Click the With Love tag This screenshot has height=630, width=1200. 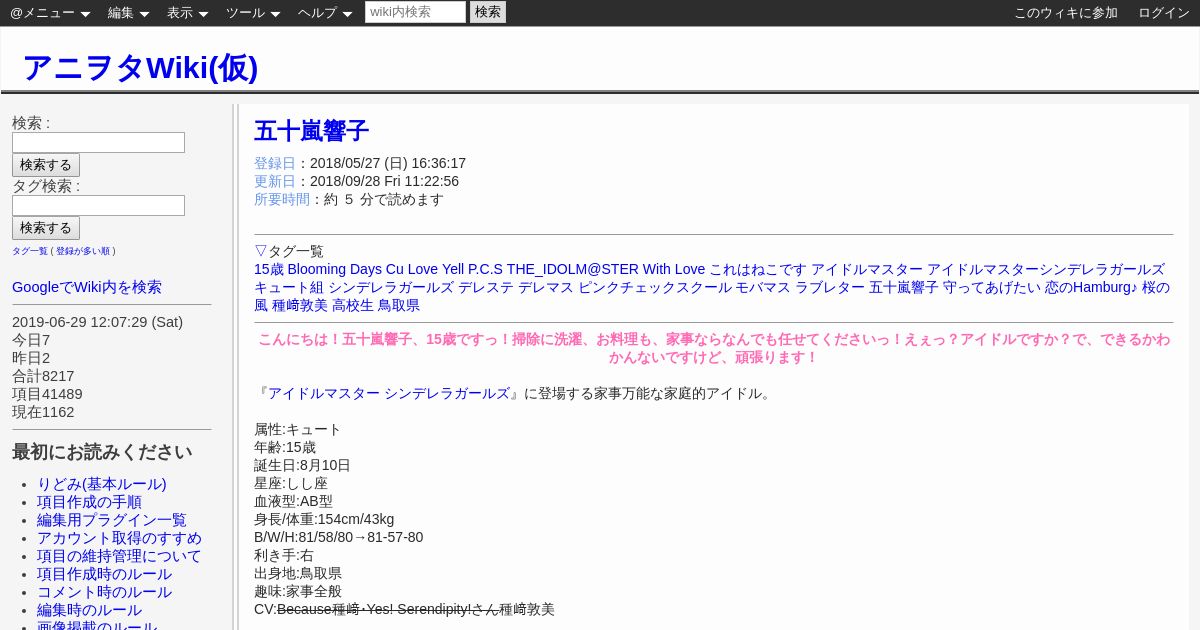674,269
